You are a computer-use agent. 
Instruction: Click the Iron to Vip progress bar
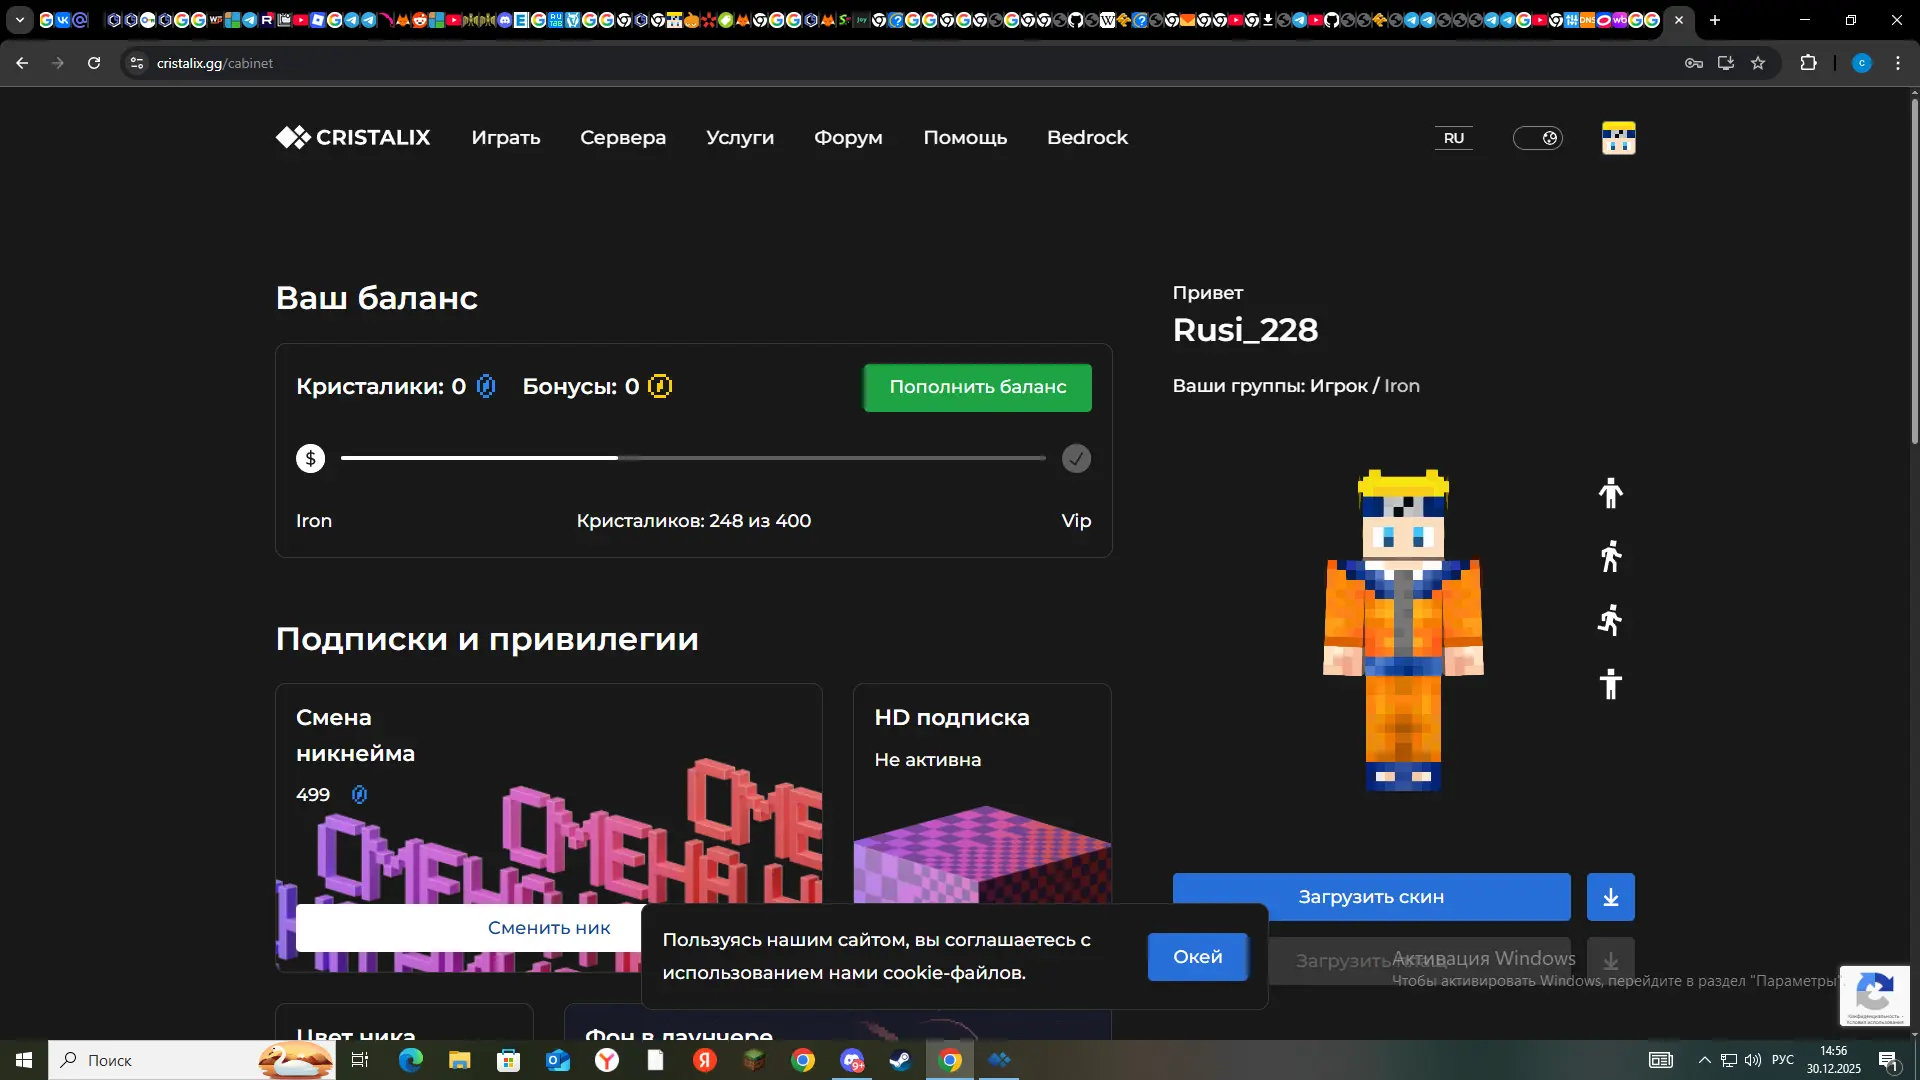(x=693, y=459)
